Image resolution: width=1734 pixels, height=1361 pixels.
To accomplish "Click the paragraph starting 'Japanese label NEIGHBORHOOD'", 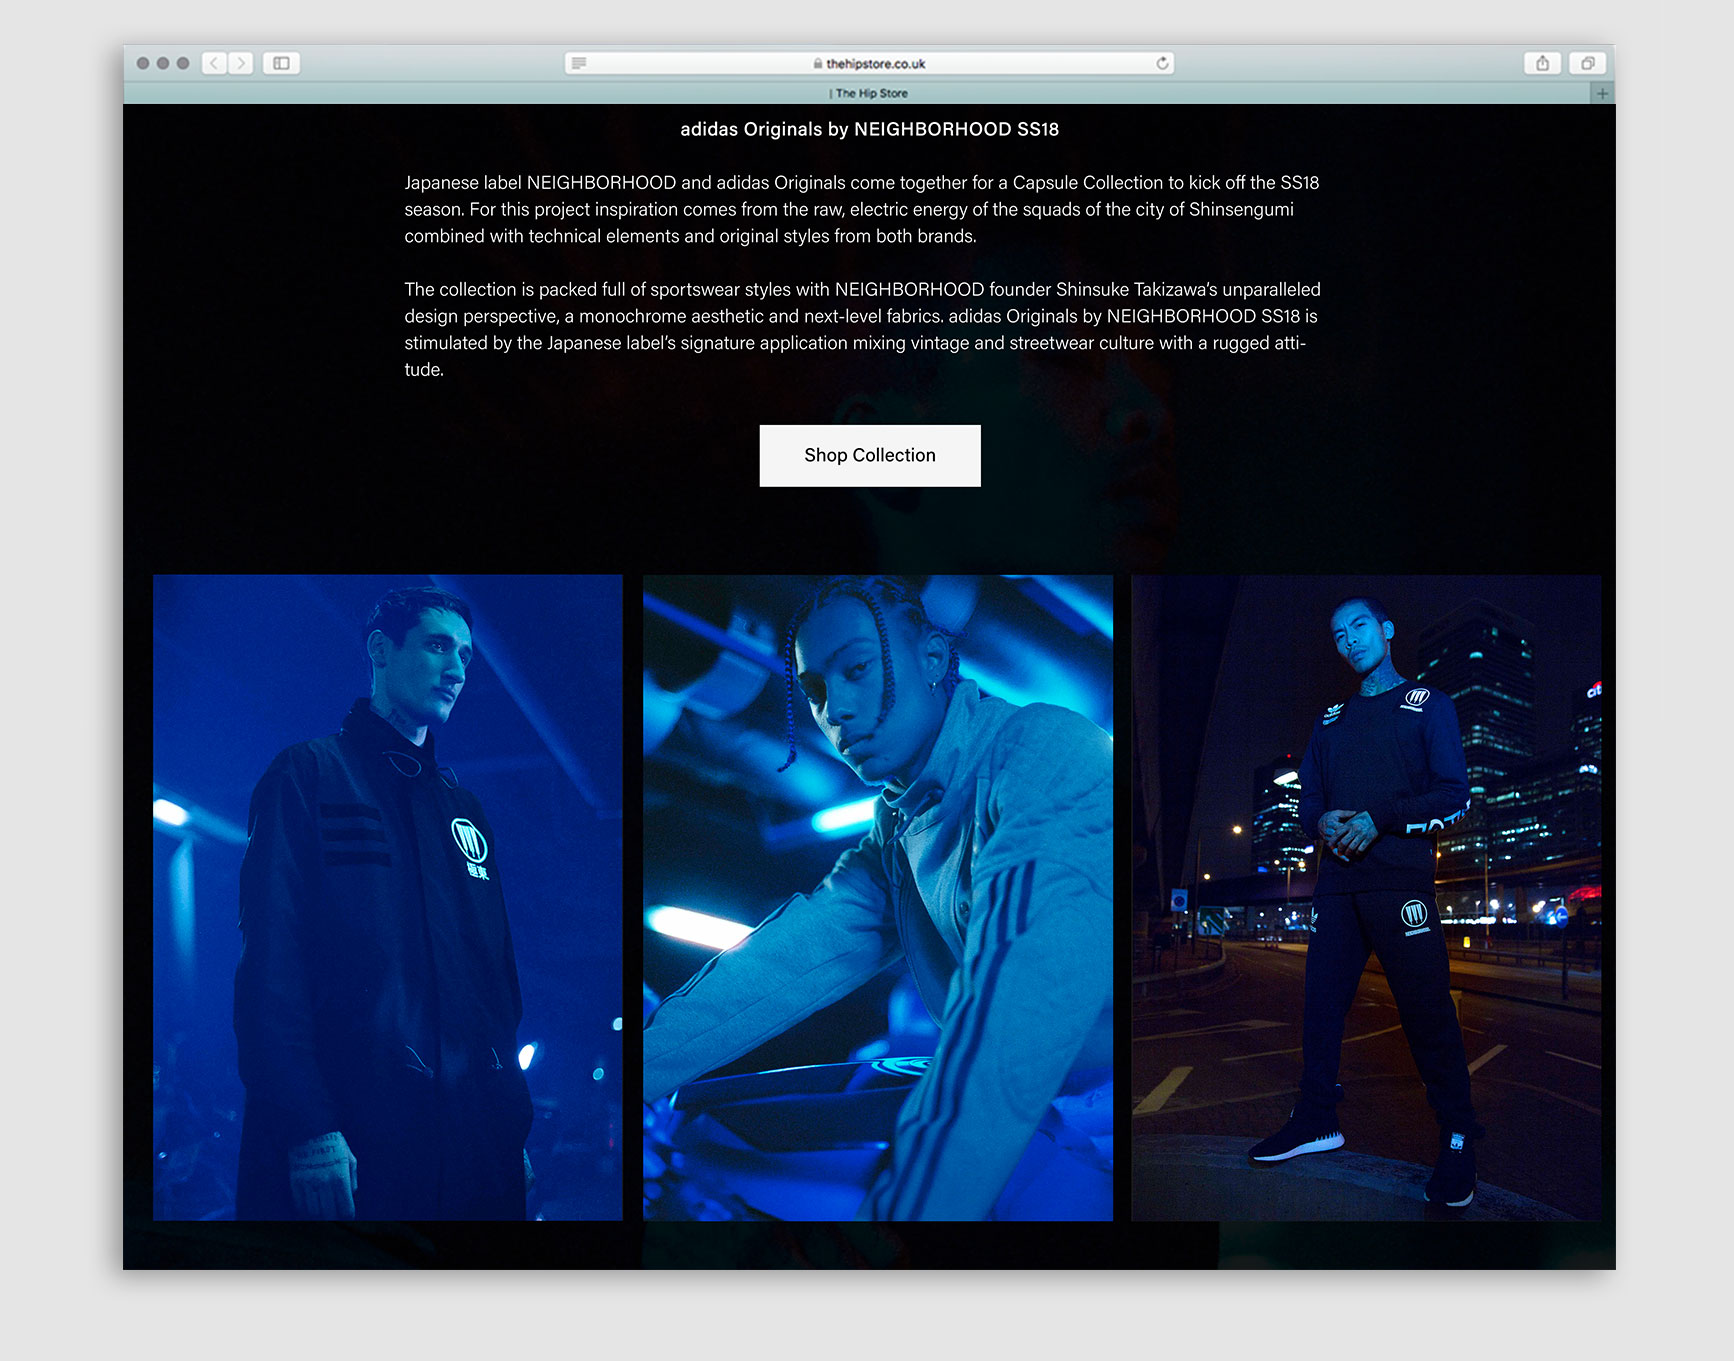I will point(862,209).
